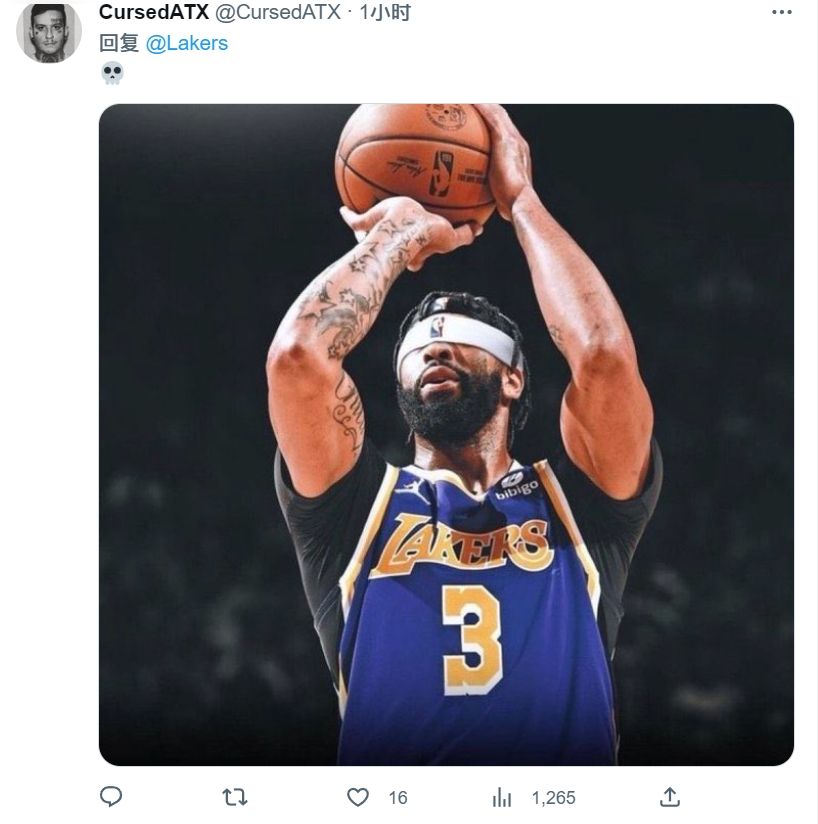Open CursedATX's profile avatar picture

[x=48, y=33]
